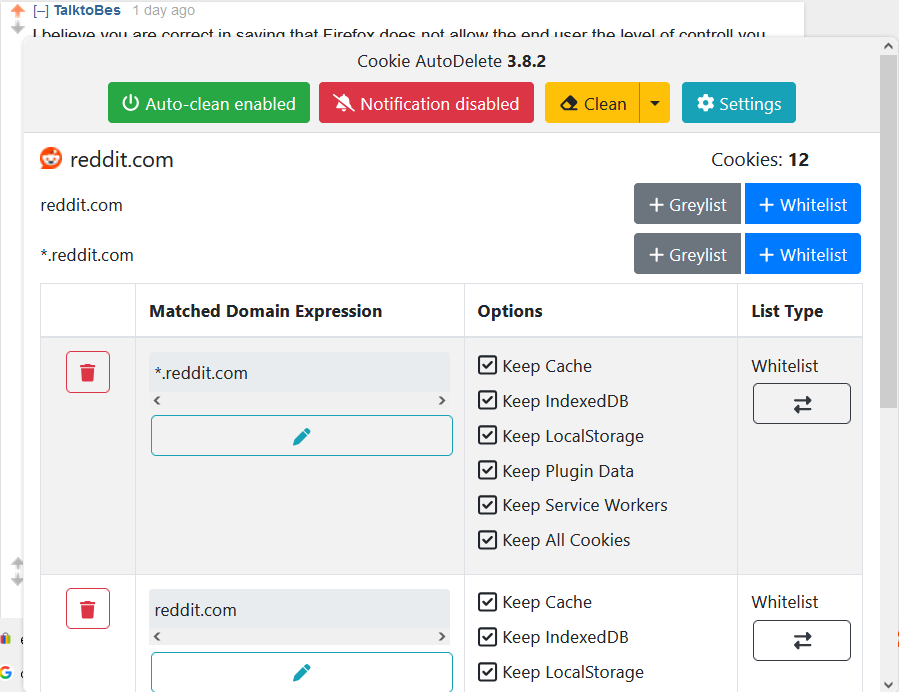The image size is (899, 692).
Task: Click the reddit favicon next to reddit.com
Action: tap(50, 158)
